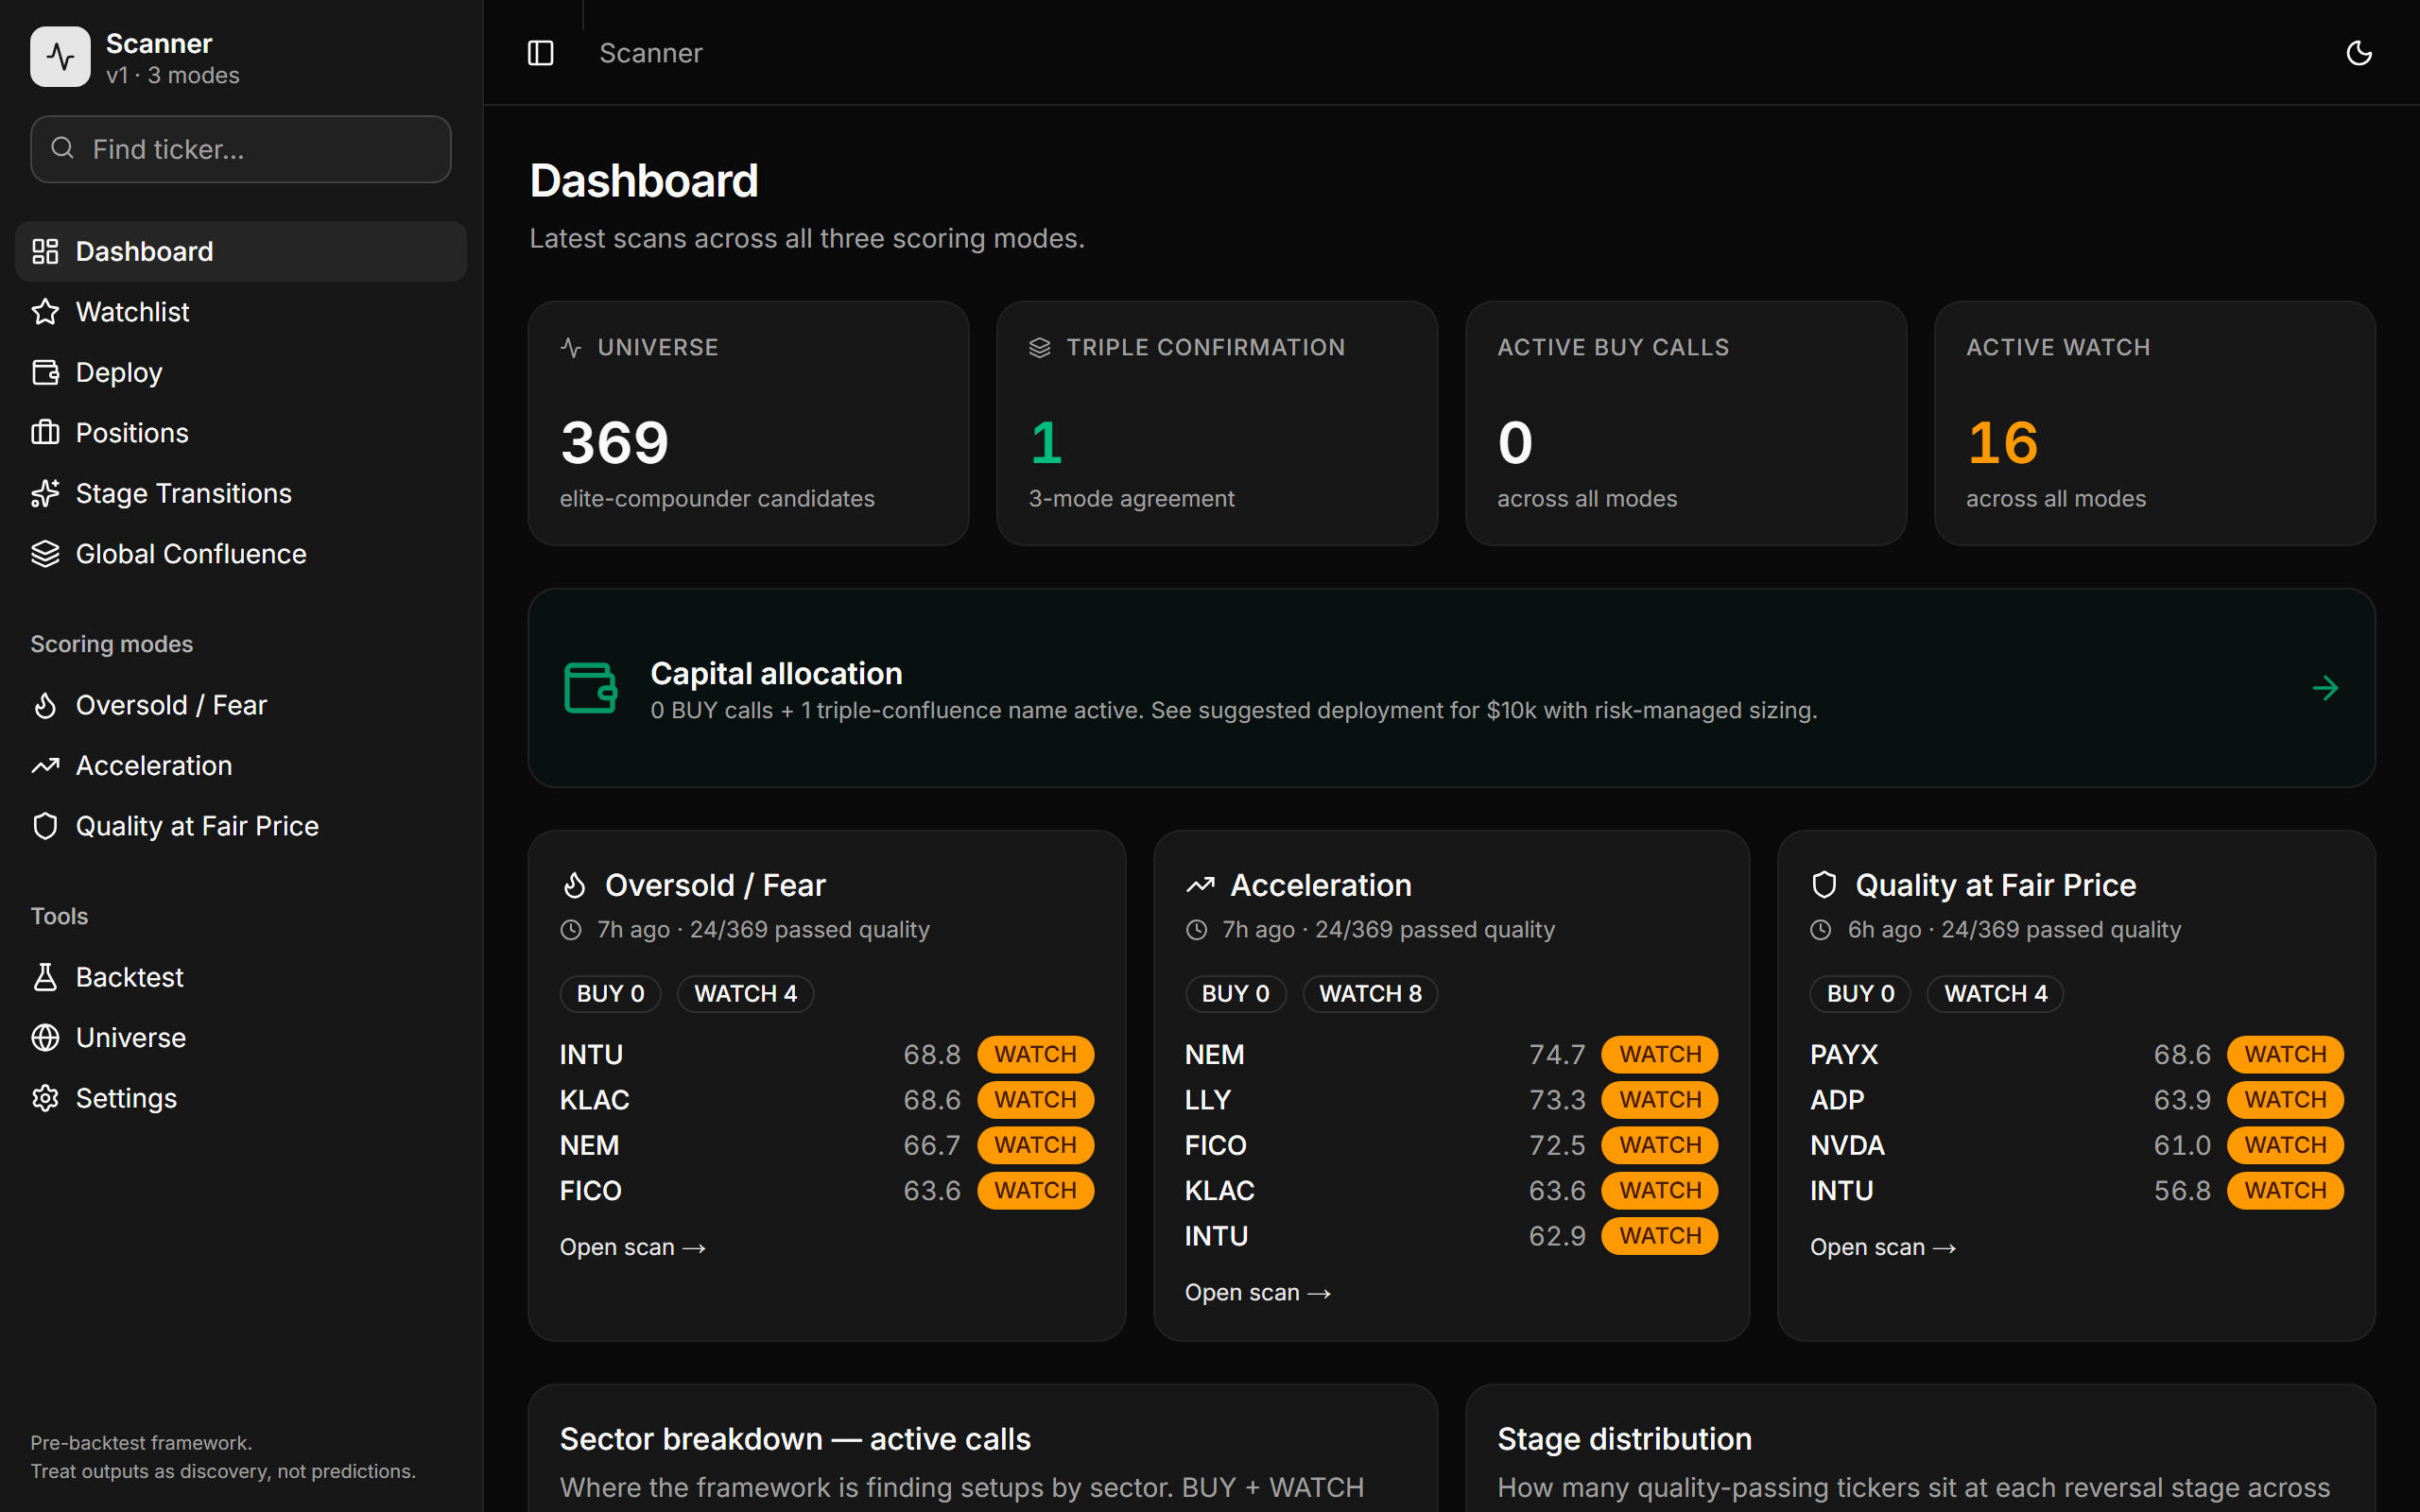Click the trend icon on Acceleration card
Screen dimensions: 2420x1512
coord(1200,885)
